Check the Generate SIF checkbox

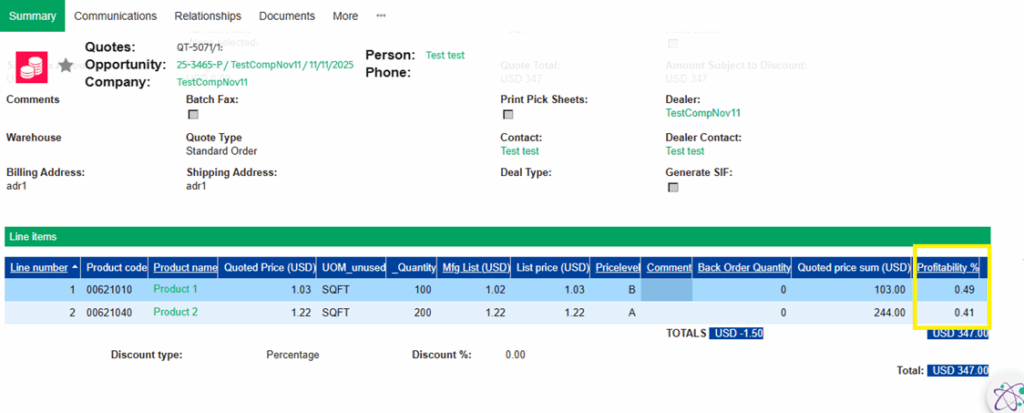[x=672, y=187]
